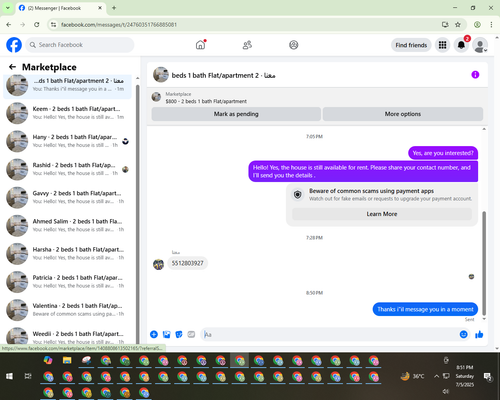Click the Search Facebook field

click(x=80, y=45)
